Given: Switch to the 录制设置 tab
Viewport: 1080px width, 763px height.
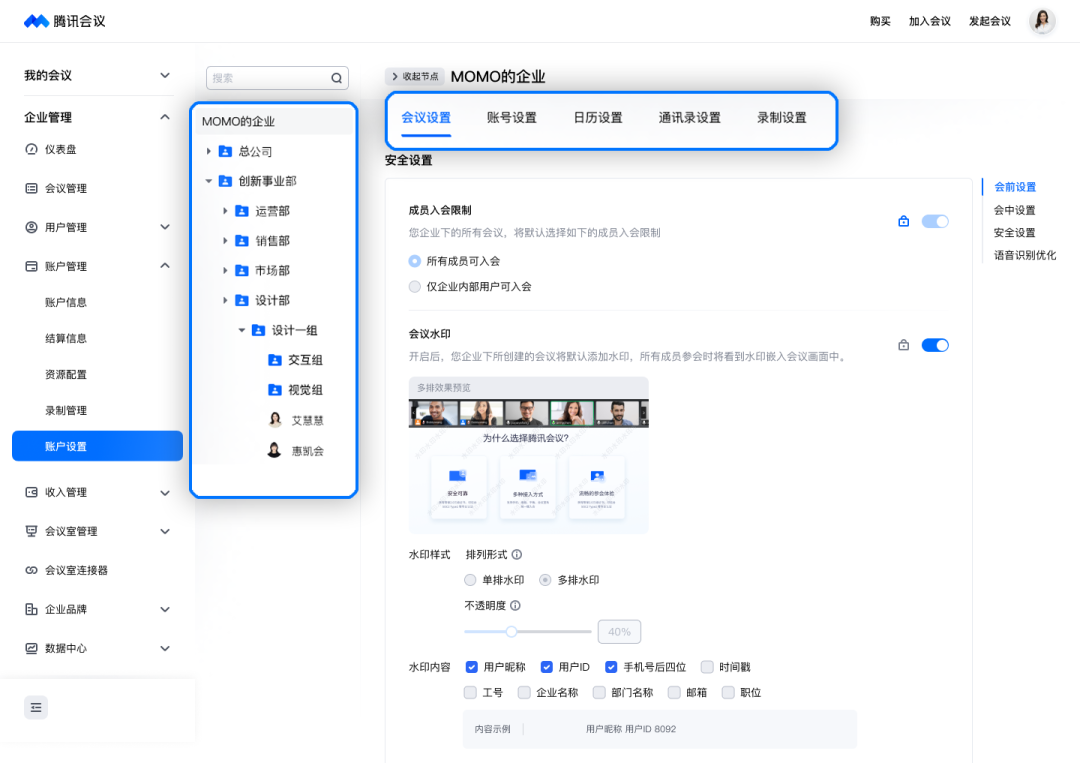Looking at the screenshot, I should [x=782, y=118].
